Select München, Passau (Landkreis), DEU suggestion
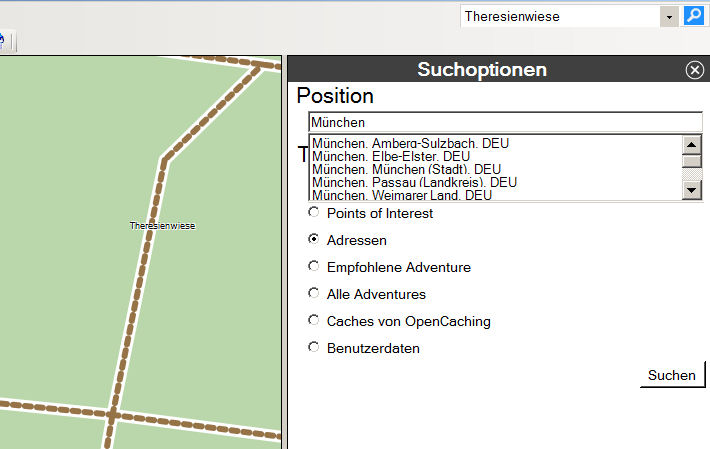Image resolution: width=710 pixels, height=449 pixels. 414,182
